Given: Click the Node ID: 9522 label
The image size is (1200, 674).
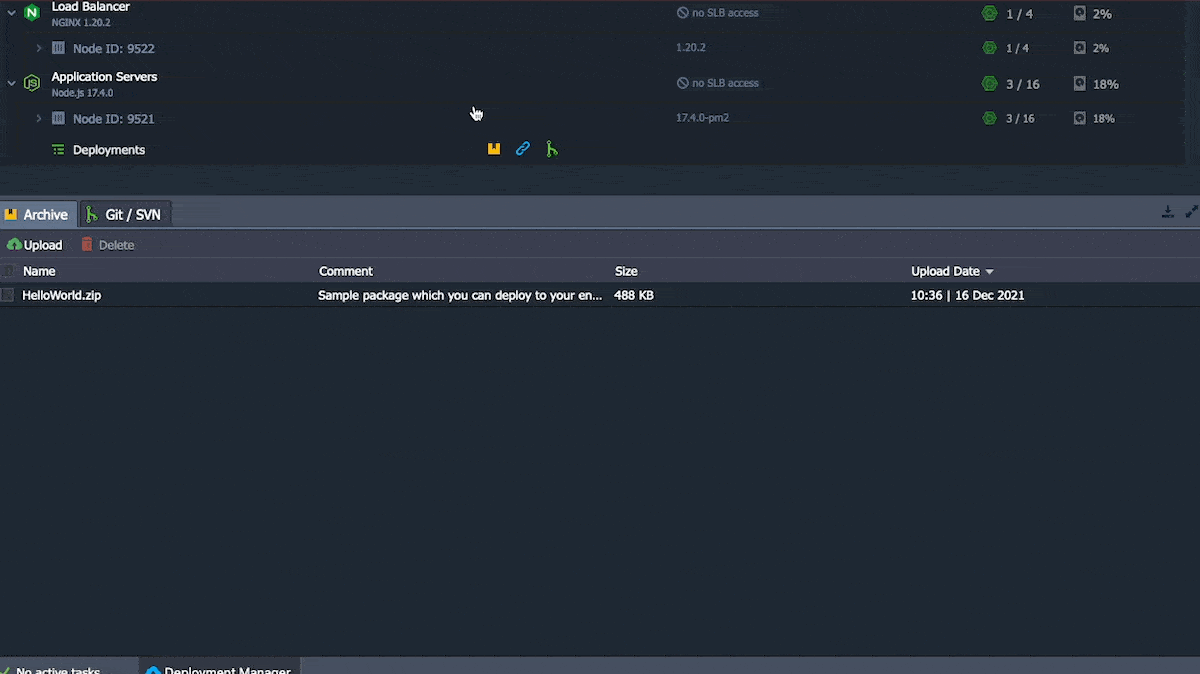Looking at the screenshot, I should pos(113,48).
